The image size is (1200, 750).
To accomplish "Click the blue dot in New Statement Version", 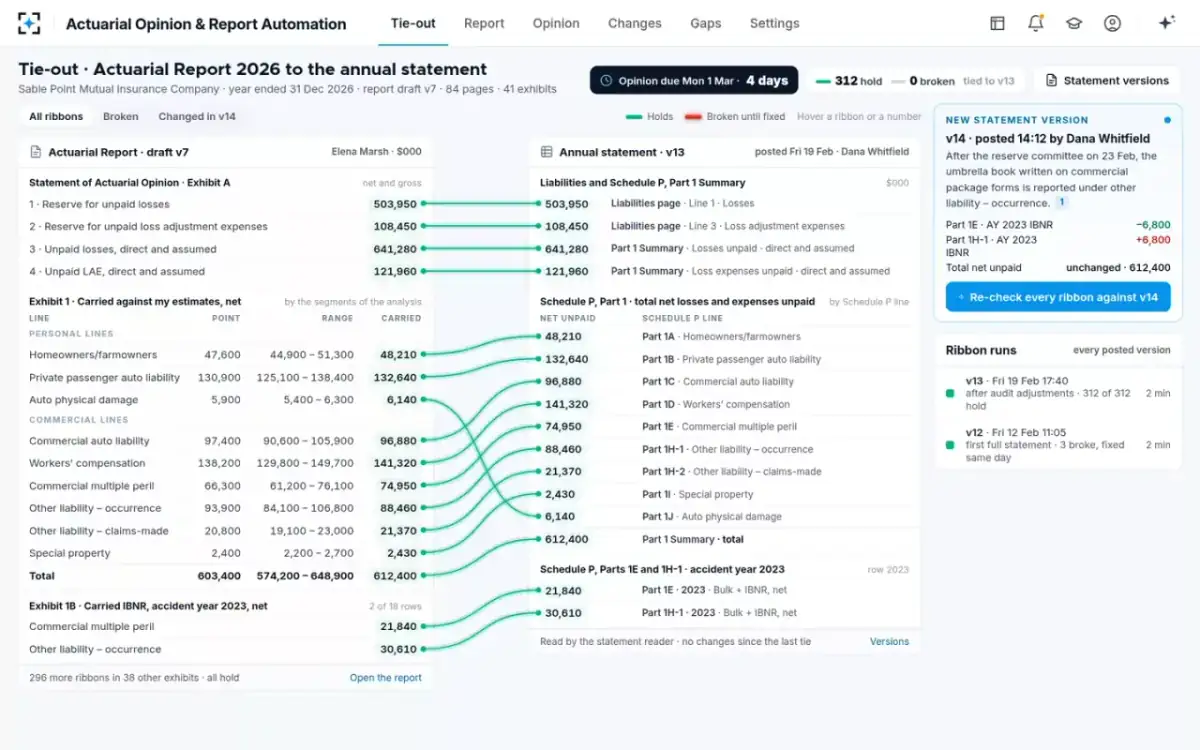I will coord(1167,120).
